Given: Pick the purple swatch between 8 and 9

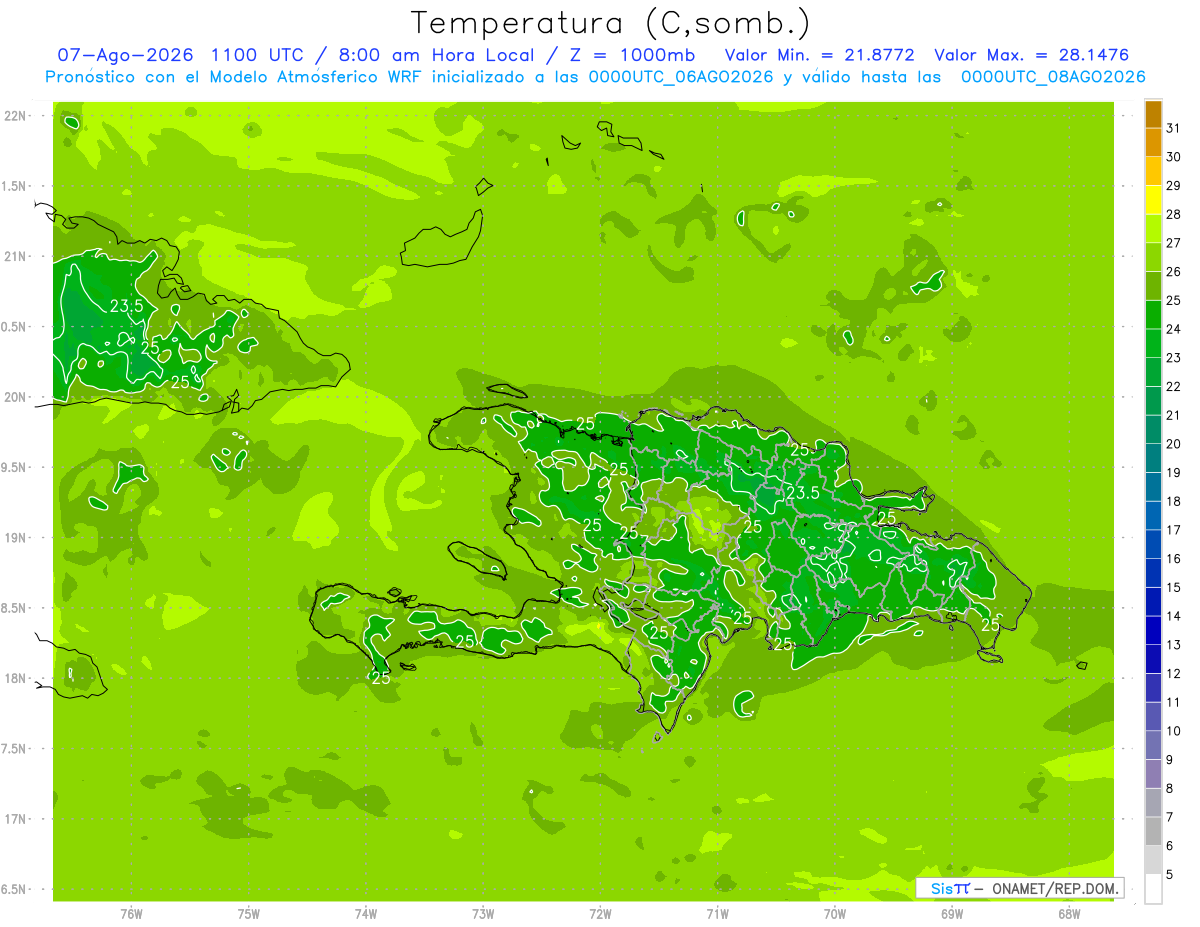Looking at the screenshot, I should [x=1153, y=774].
